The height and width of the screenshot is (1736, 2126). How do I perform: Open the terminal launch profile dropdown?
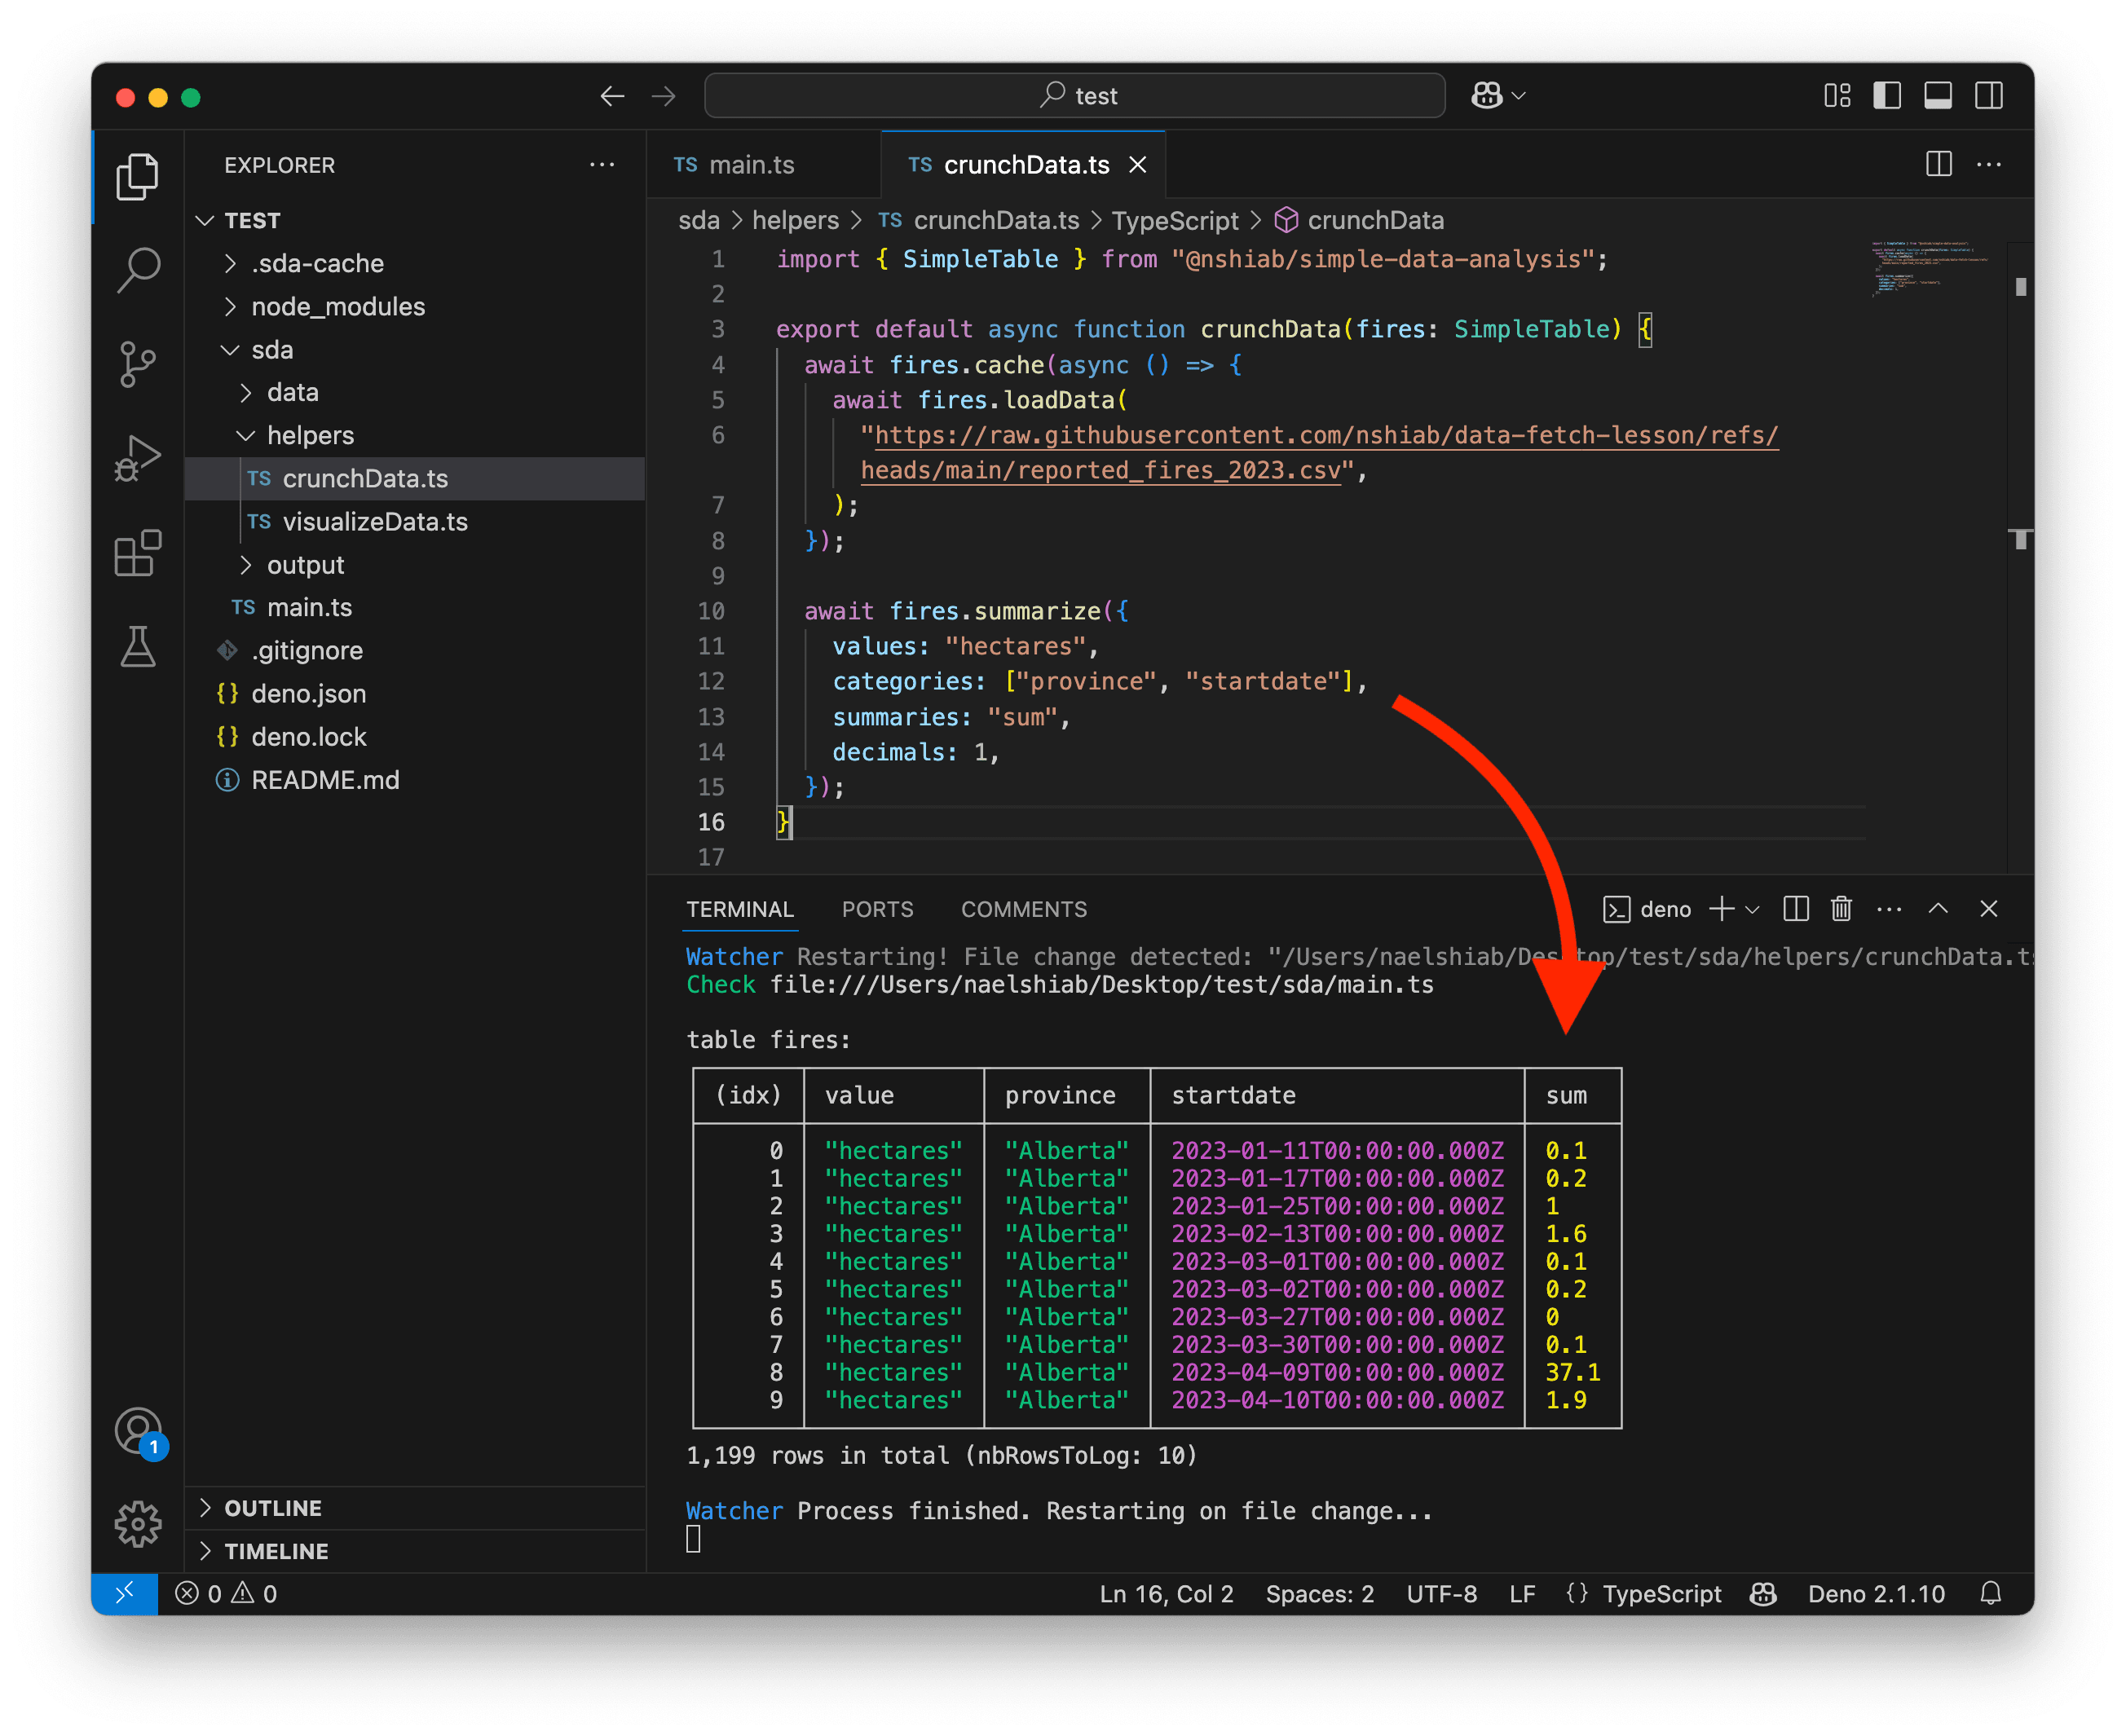tap(1752, 910)
